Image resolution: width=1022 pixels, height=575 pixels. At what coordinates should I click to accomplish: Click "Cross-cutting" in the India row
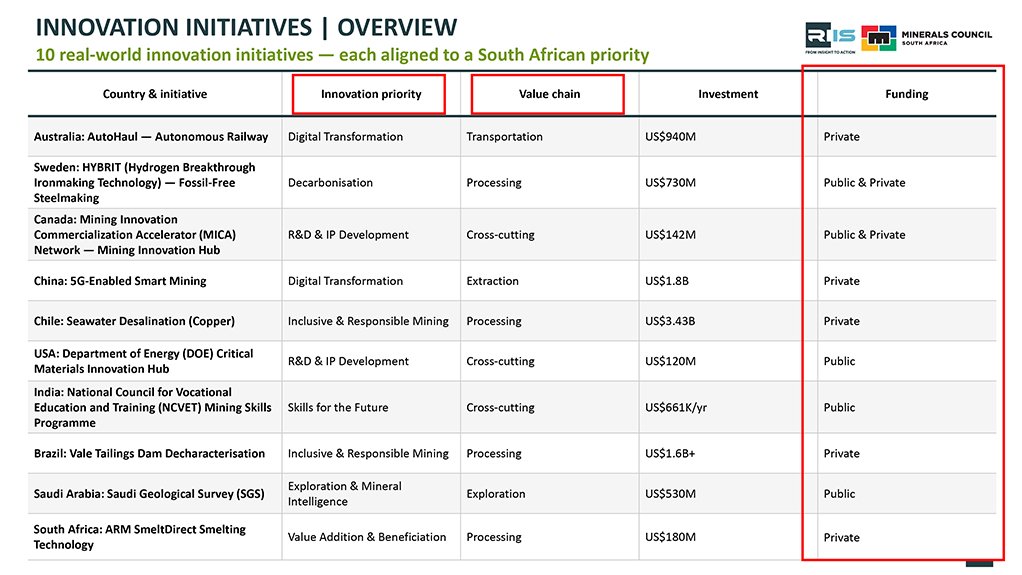501,407
